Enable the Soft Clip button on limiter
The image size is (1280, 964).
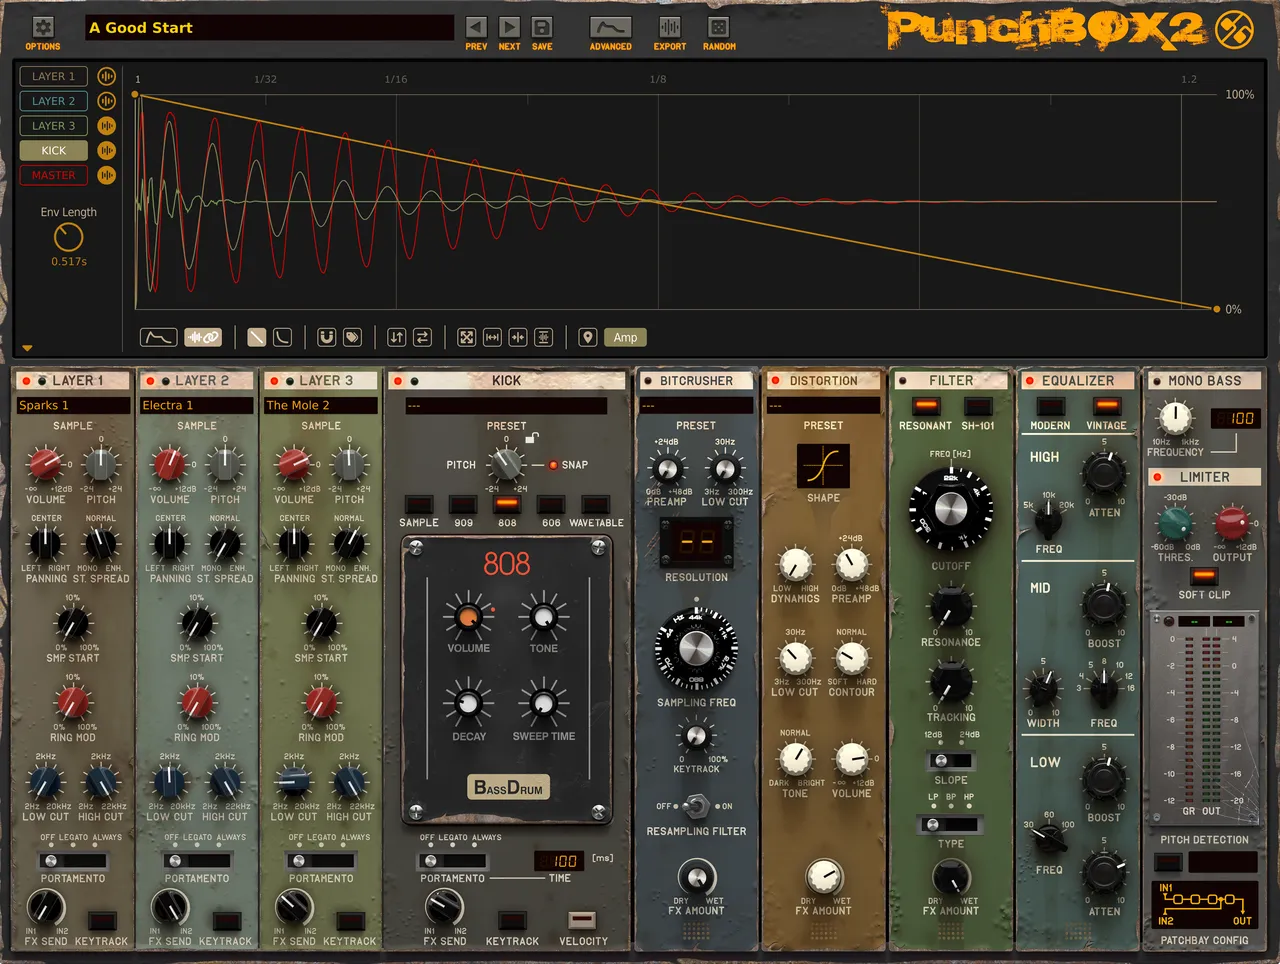coord(1204,576)
